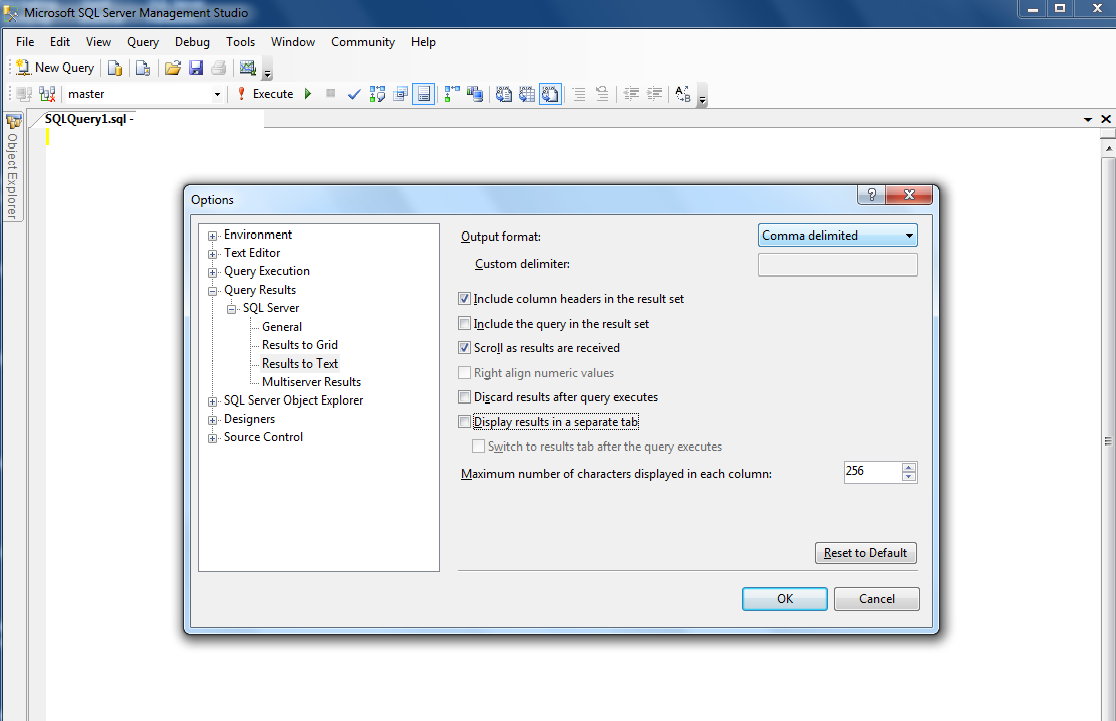
Task: Enable Include the query in the result set
Action: (465, 324)
